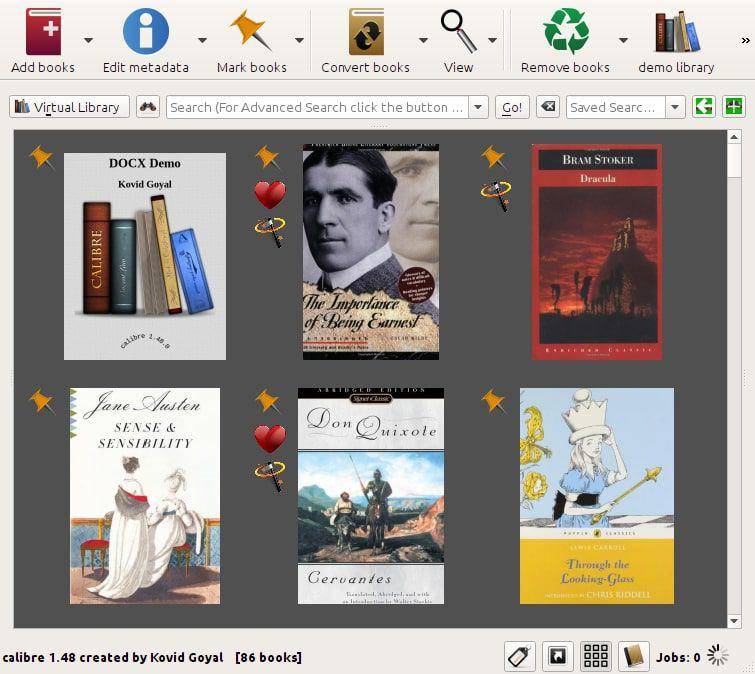Click the jobs spinner icon

718,655
